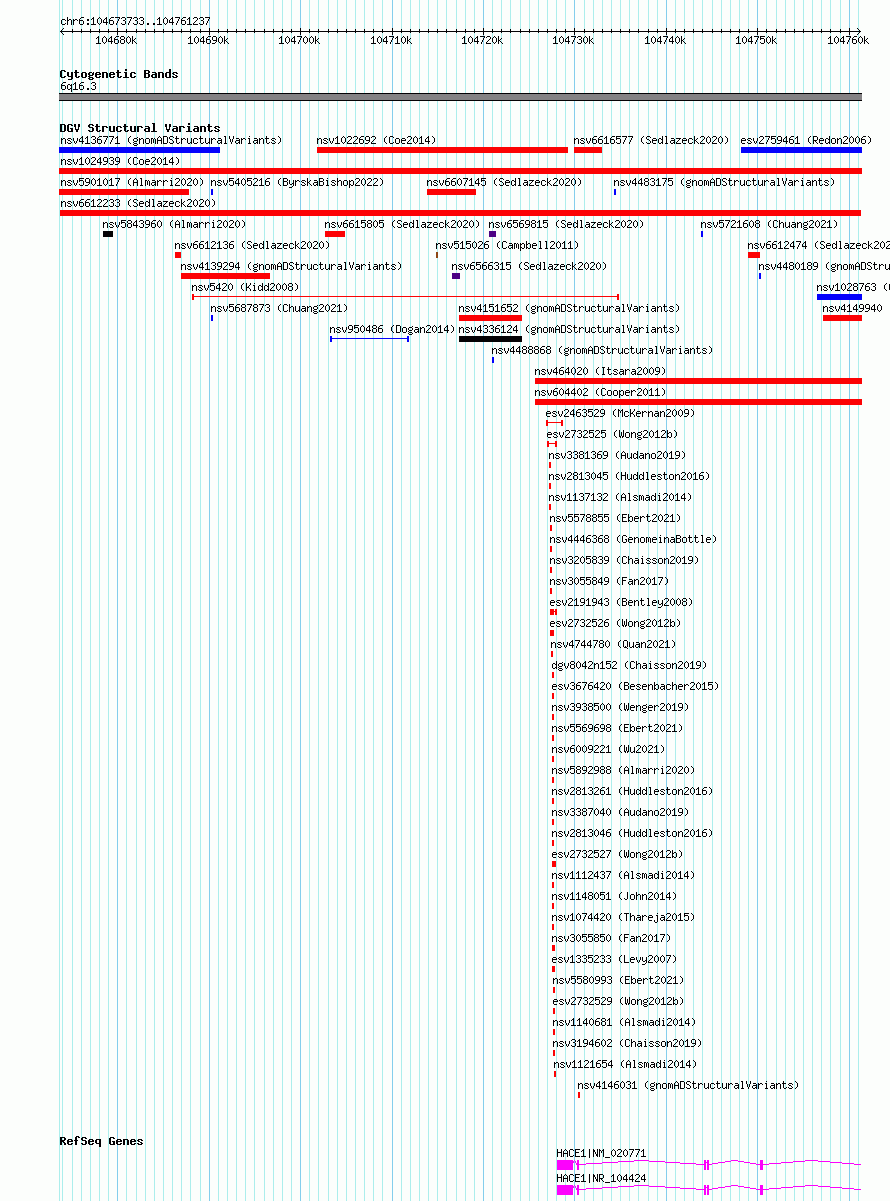Click esv2759461 (Redon2006) variant label
Screen dimensions: 890x1201
pos(806,140)
